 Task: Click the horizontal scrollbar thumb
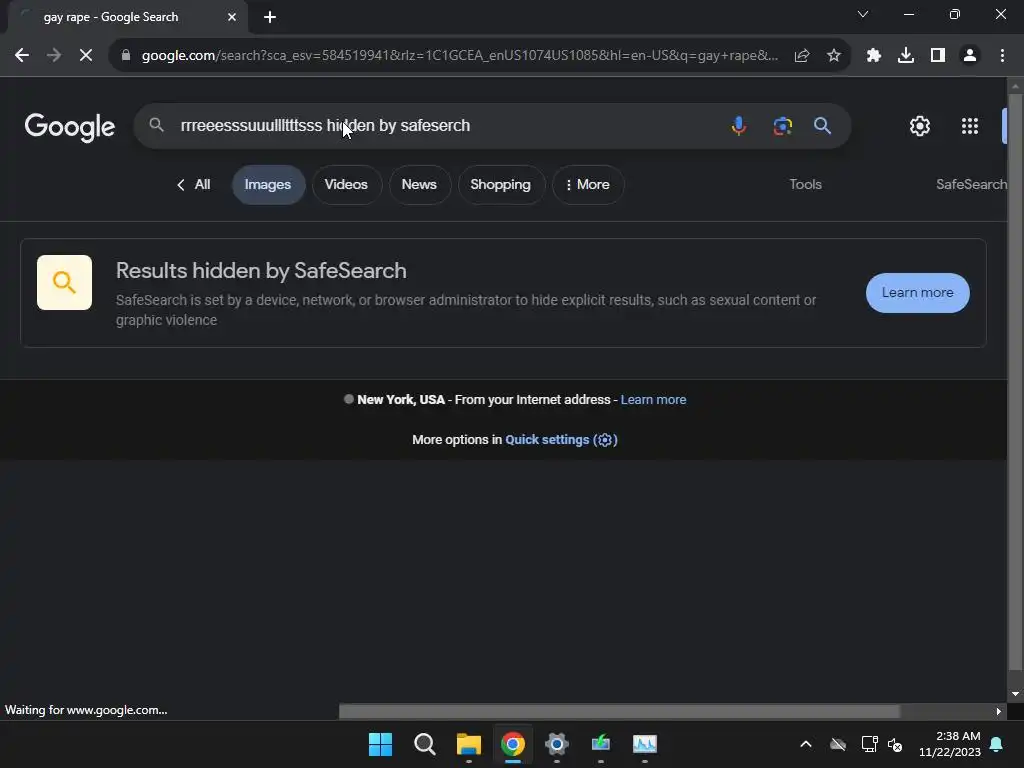coord(619,711)
